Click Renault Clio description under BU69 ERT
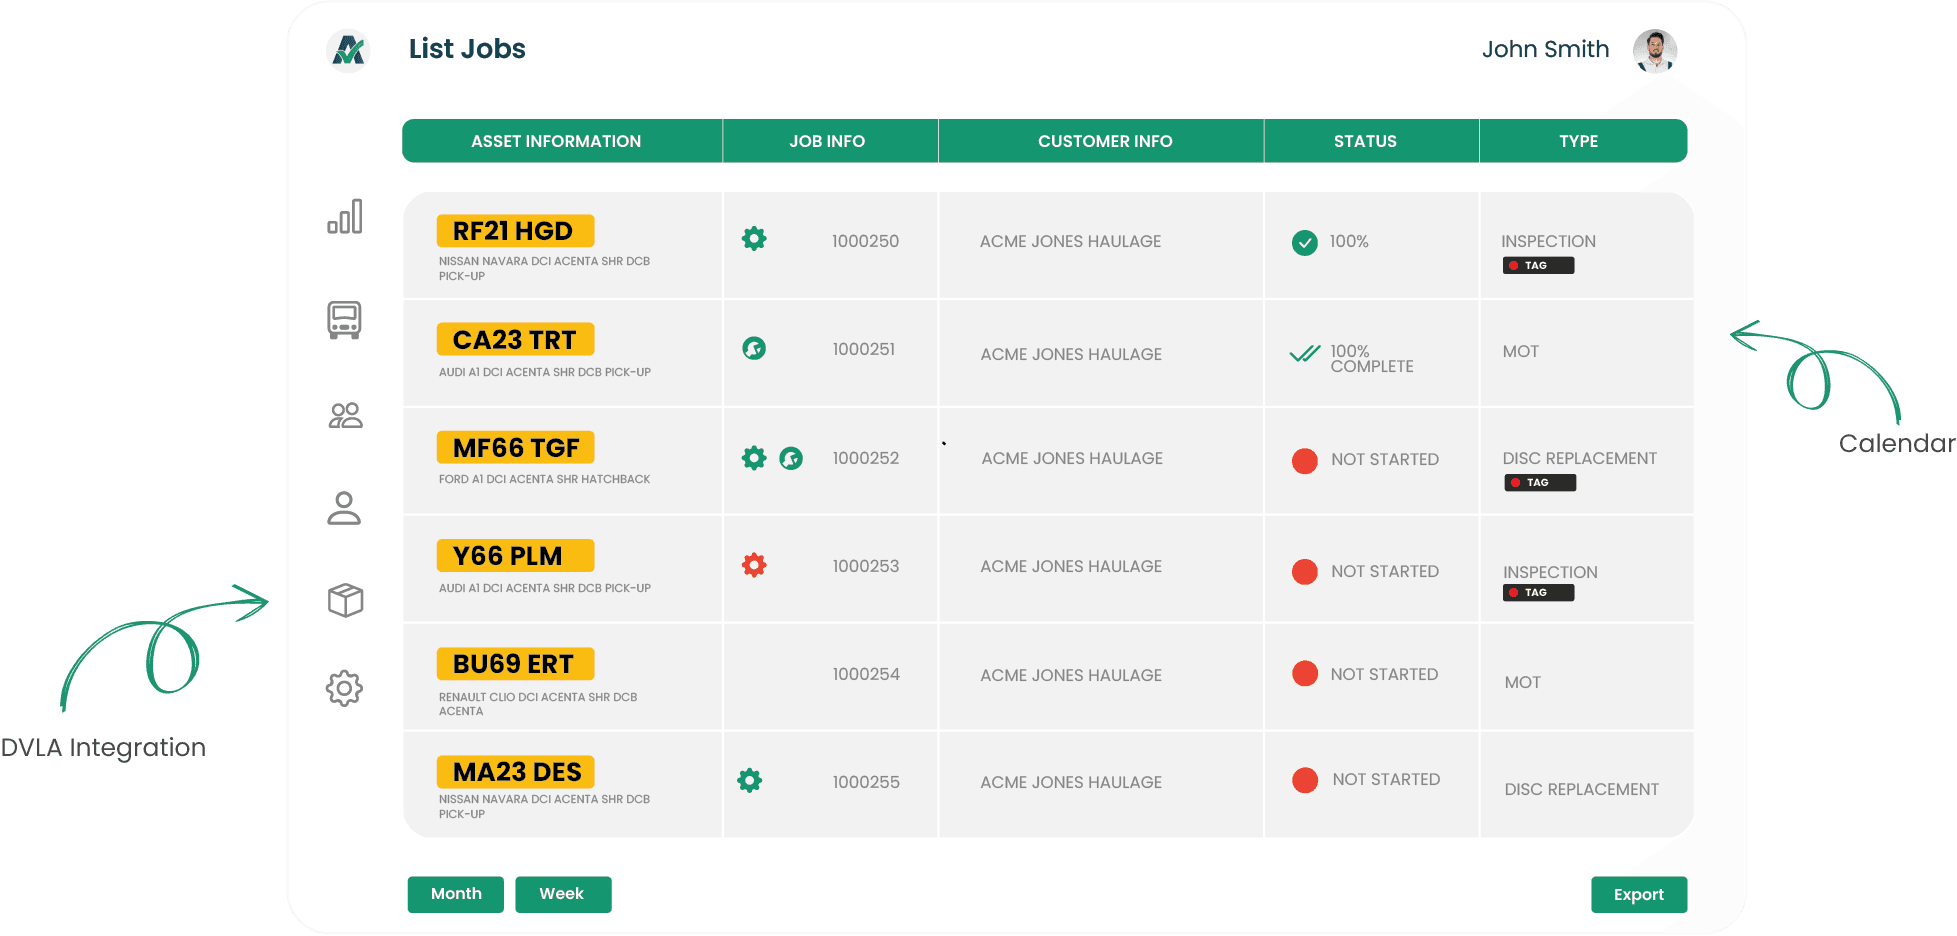The image size is (1957, 936). [x=538, y=704]
